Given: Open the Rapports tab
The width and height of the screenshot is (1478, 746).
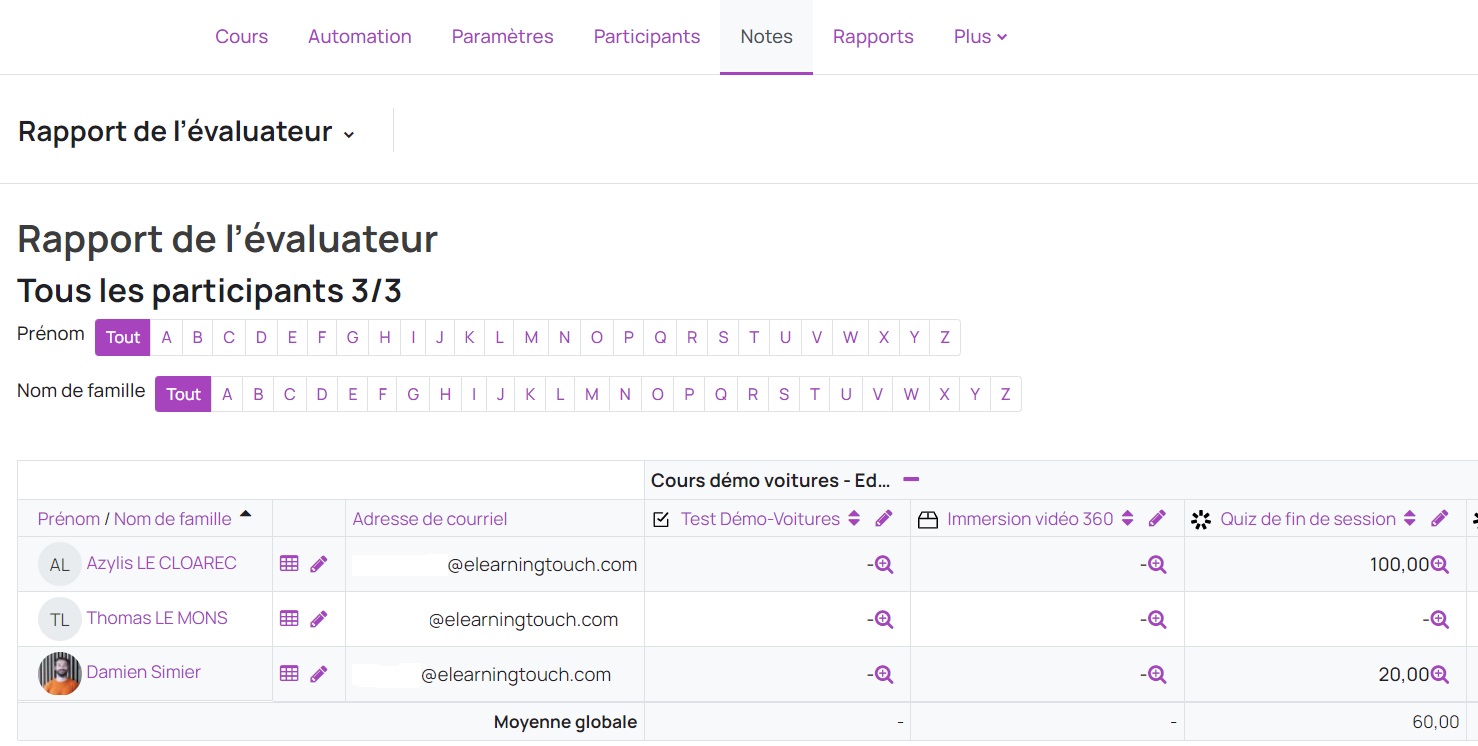Looking at the screenshot, I should (873, 37).
